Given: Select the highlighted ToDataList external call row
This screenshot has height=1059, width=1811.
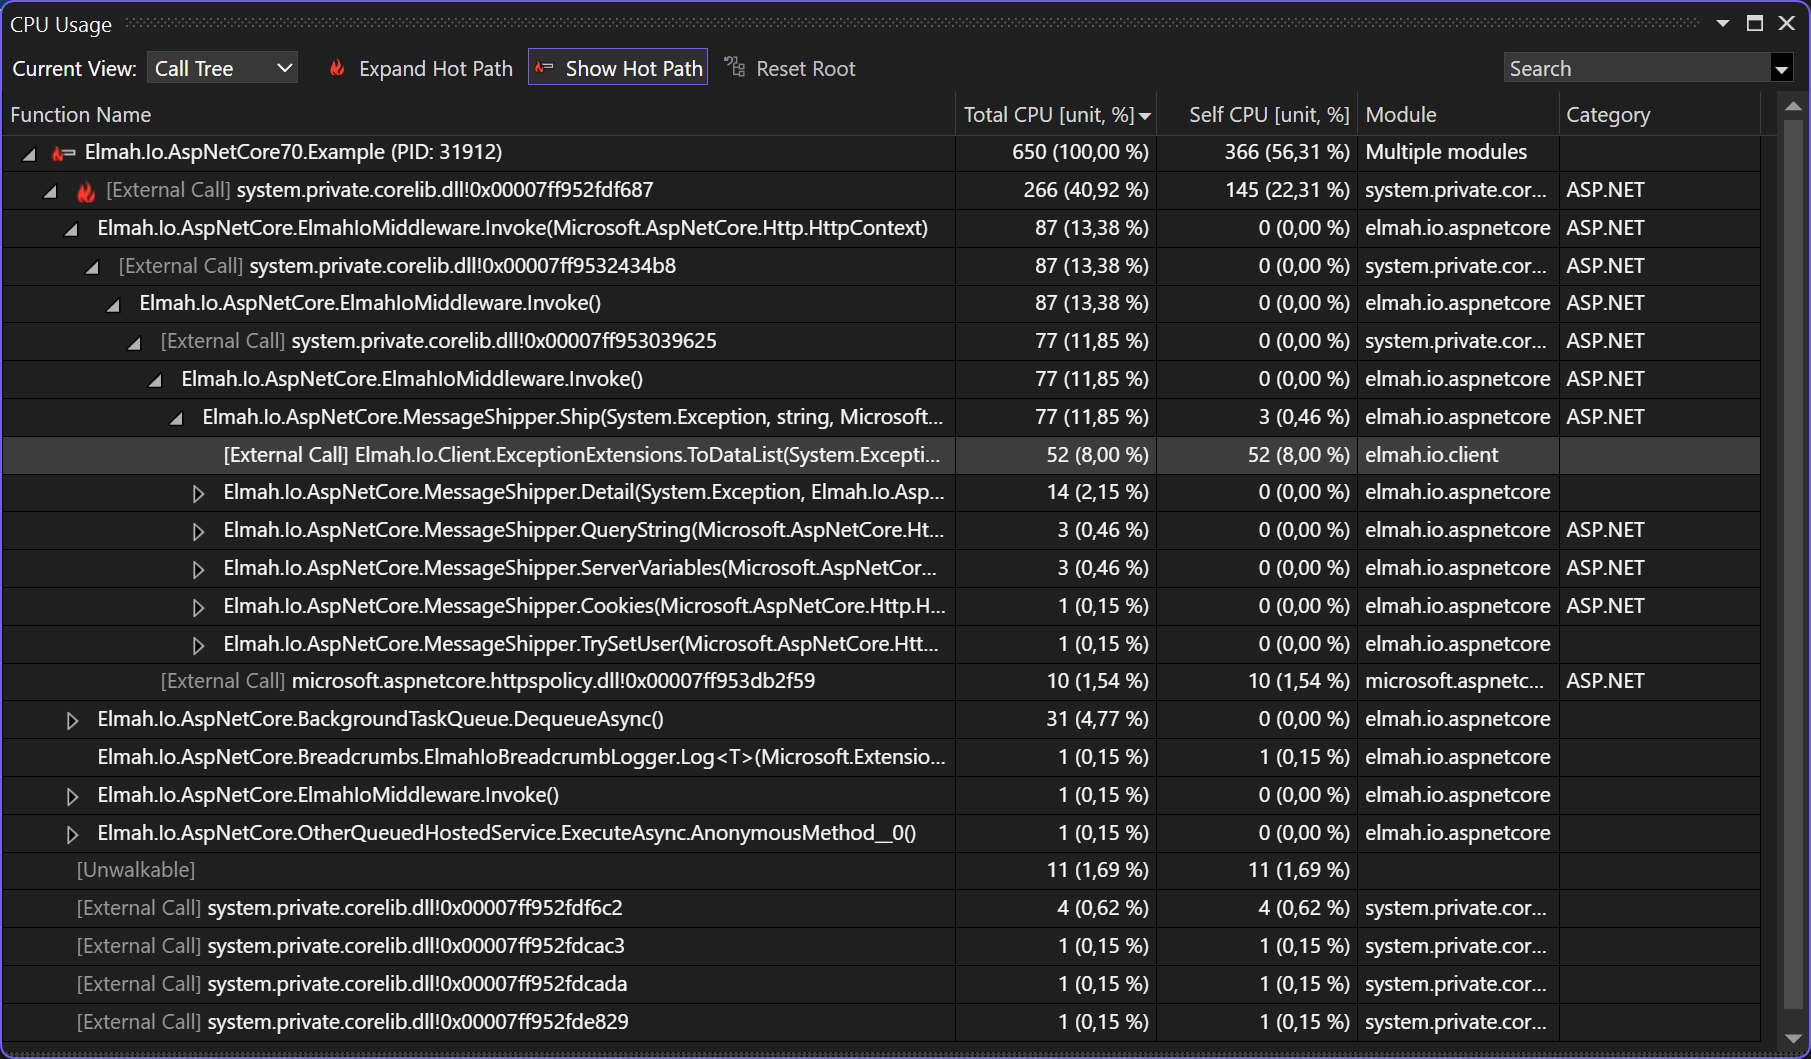Looking at the screenshot, I should 580,455.
